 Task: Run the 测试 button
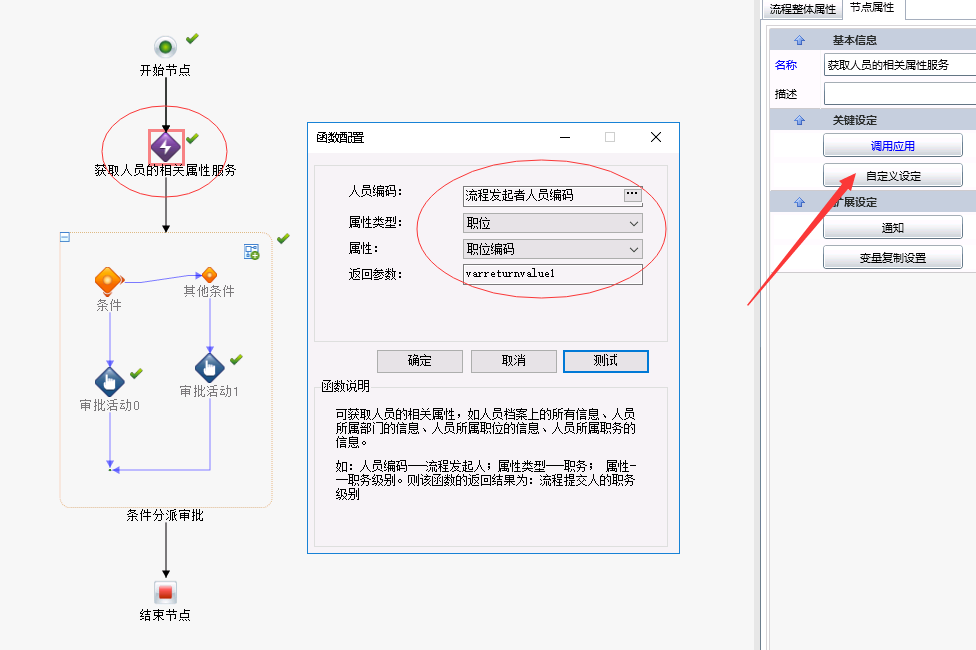(x=606, y=361)
